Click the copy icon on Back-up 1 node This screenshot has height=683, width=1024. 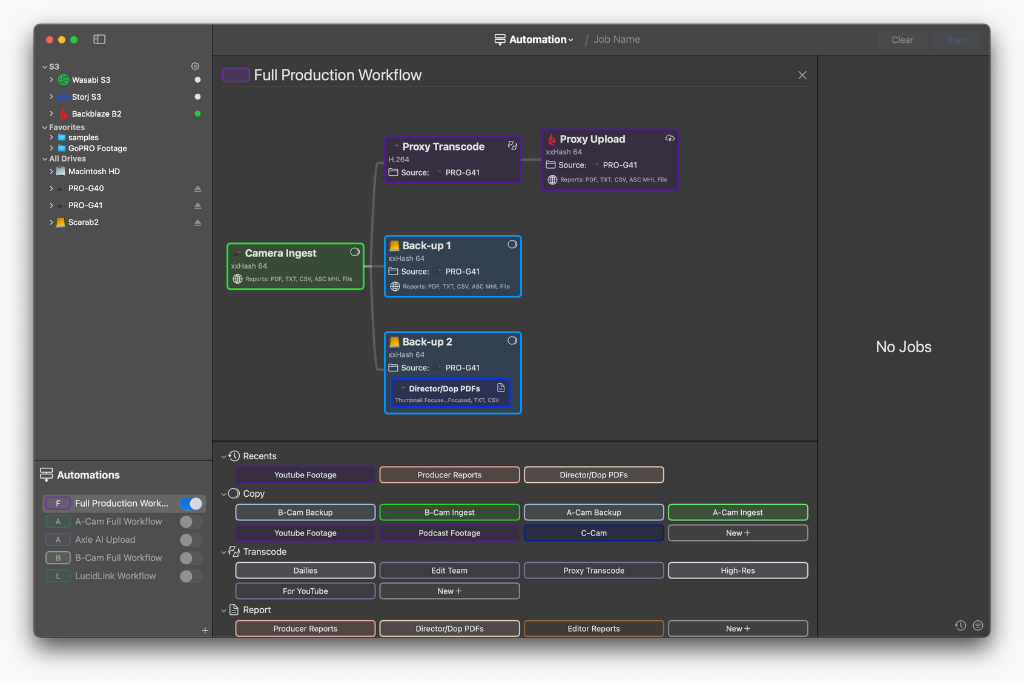512,244
